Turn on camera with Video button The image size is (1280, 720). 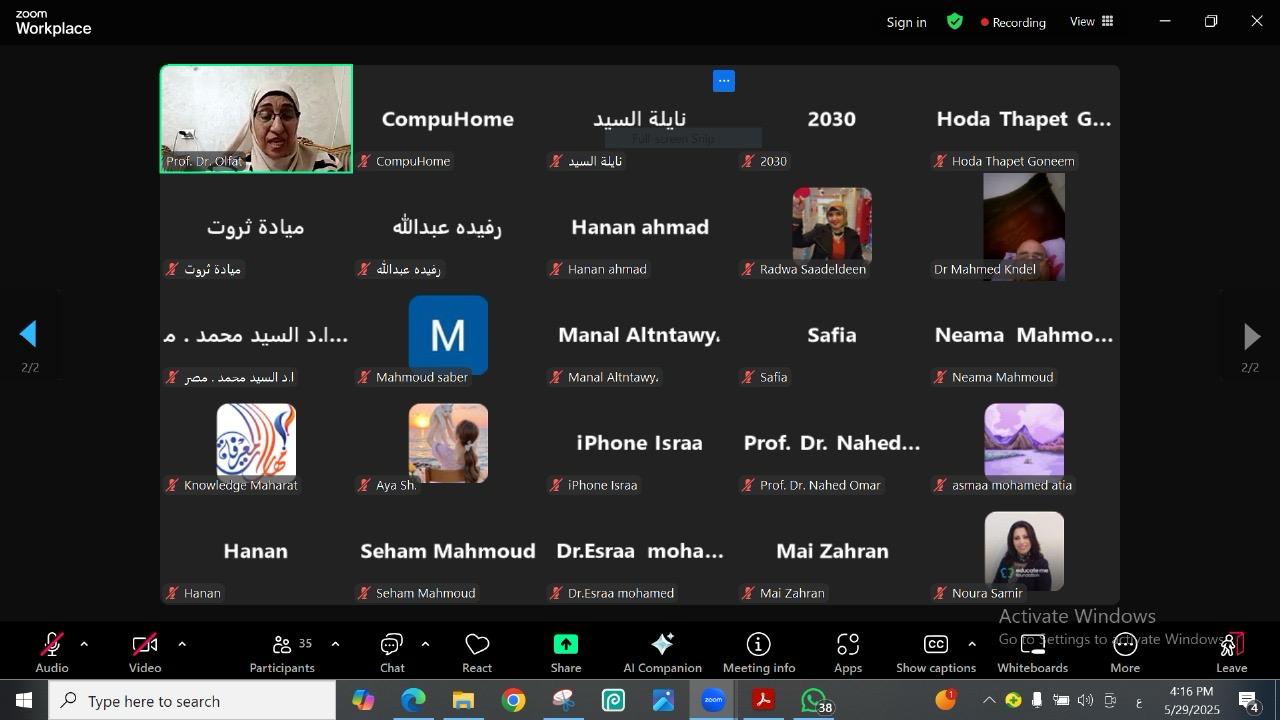[145, 652]
